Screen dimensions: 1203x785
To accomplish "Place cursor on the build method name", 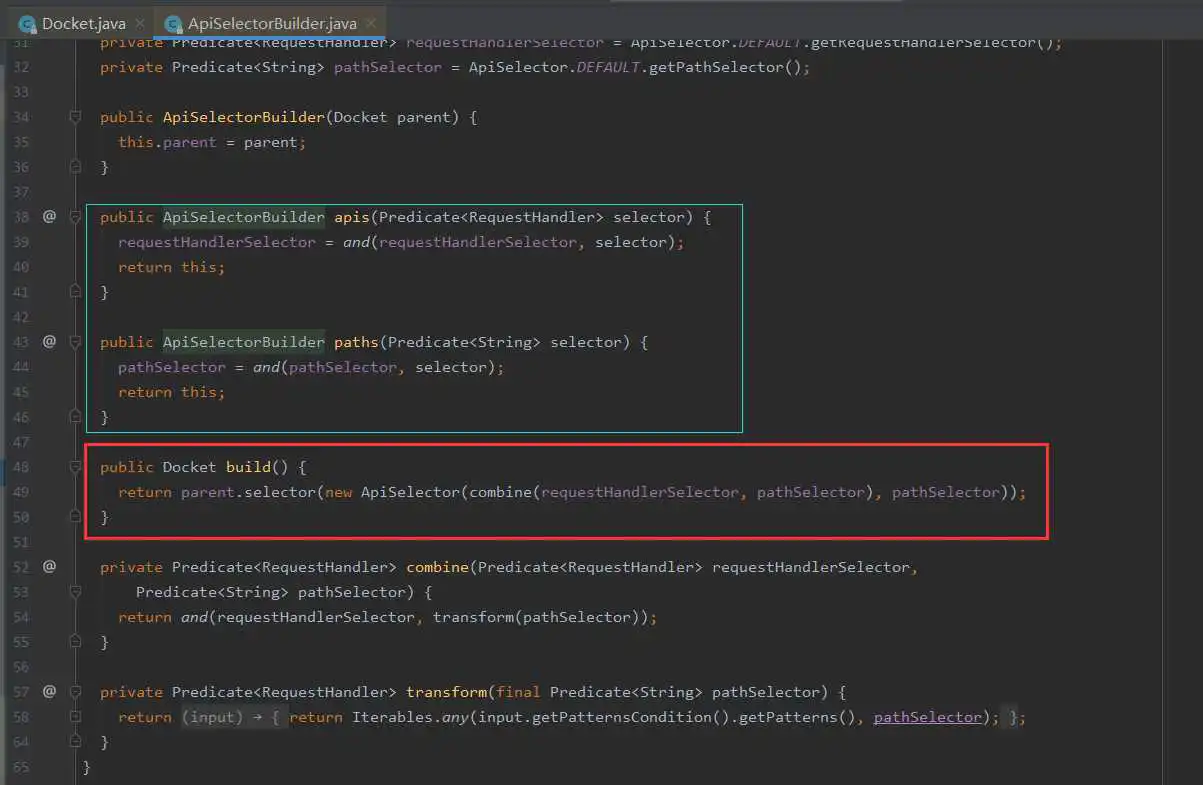I will click(246, 467).
